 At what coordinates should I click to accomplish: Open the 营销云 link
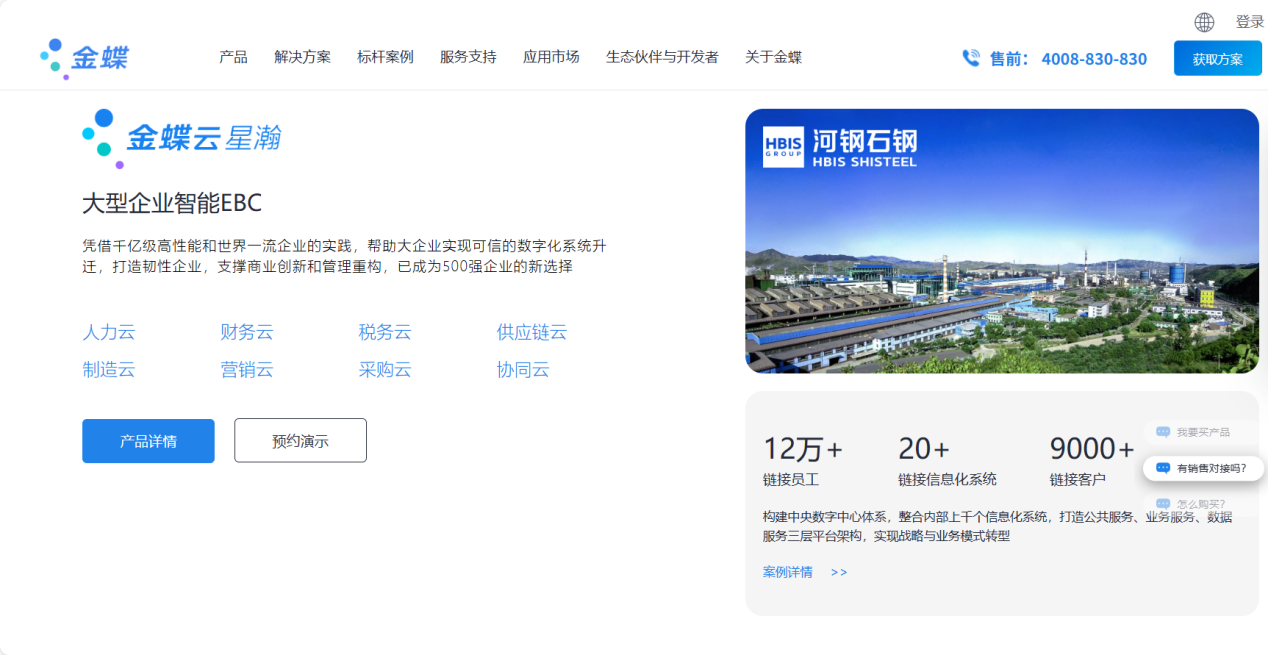coord(247,370)
